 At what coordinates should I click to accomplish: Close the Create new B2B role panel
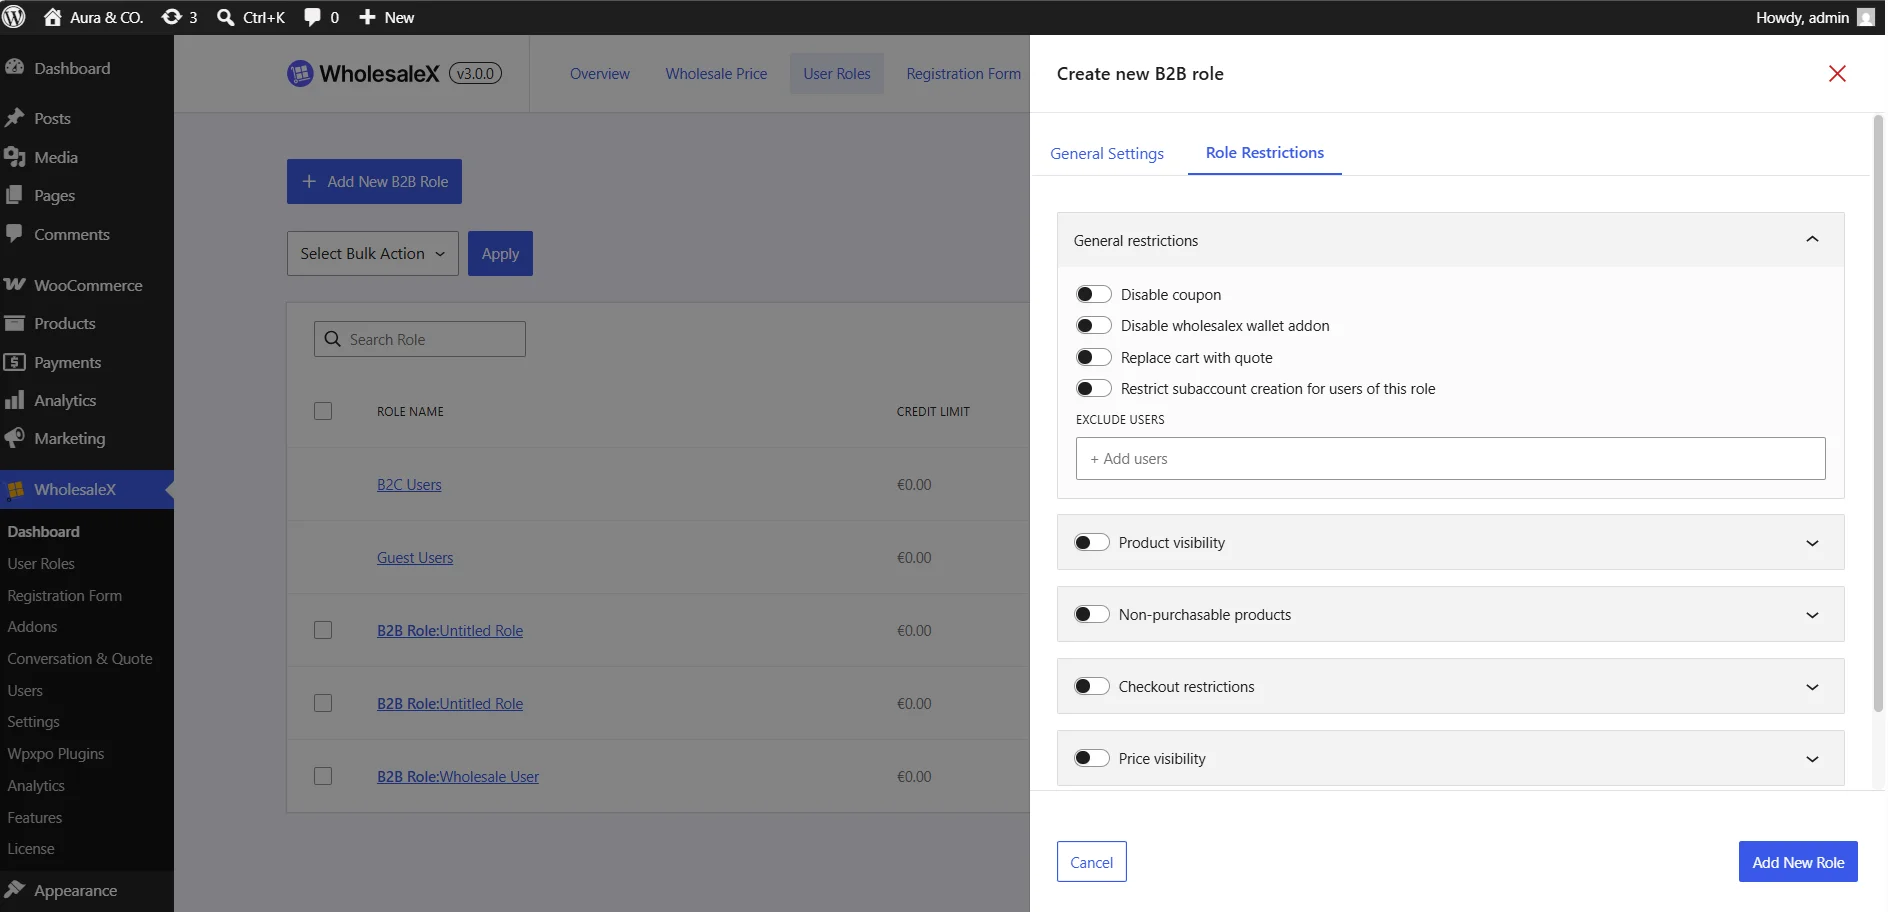pyautogui.click(x=1837, y=73)
